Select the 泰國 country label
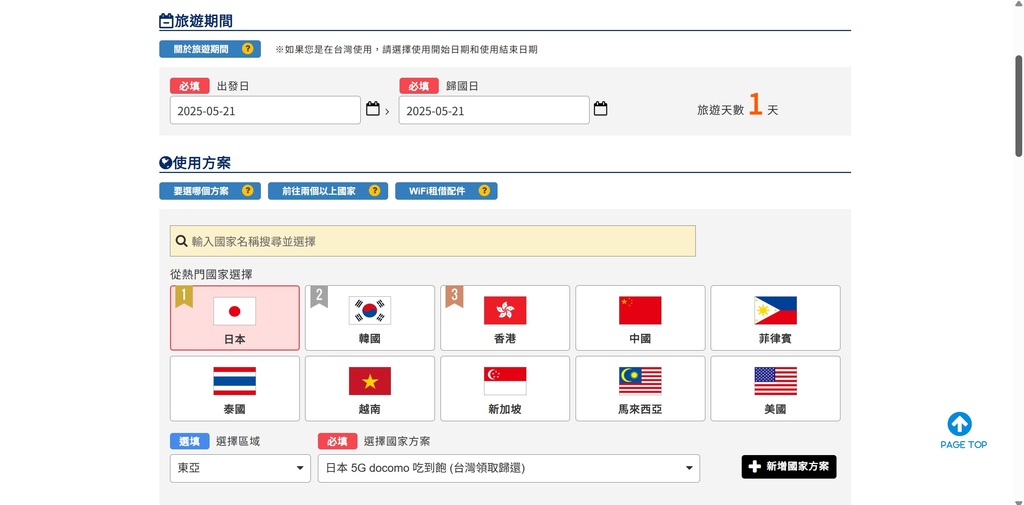This screenshot has width=1024, height=505. [234, 409]
